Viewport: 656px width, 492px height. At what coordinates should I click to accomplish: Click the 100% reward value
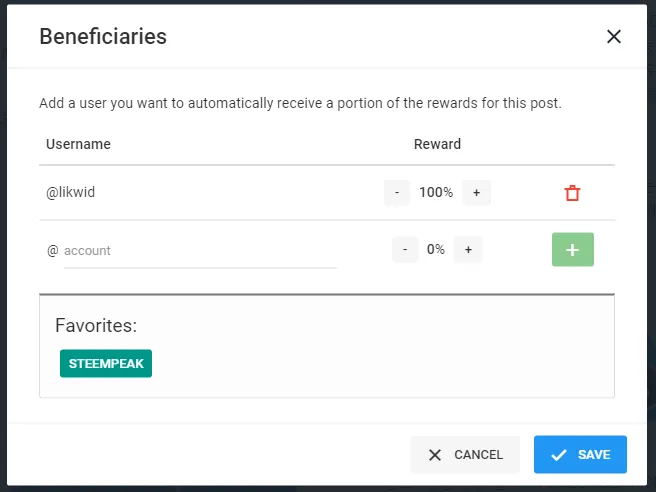pyautogui.click(x=436, y=193)
